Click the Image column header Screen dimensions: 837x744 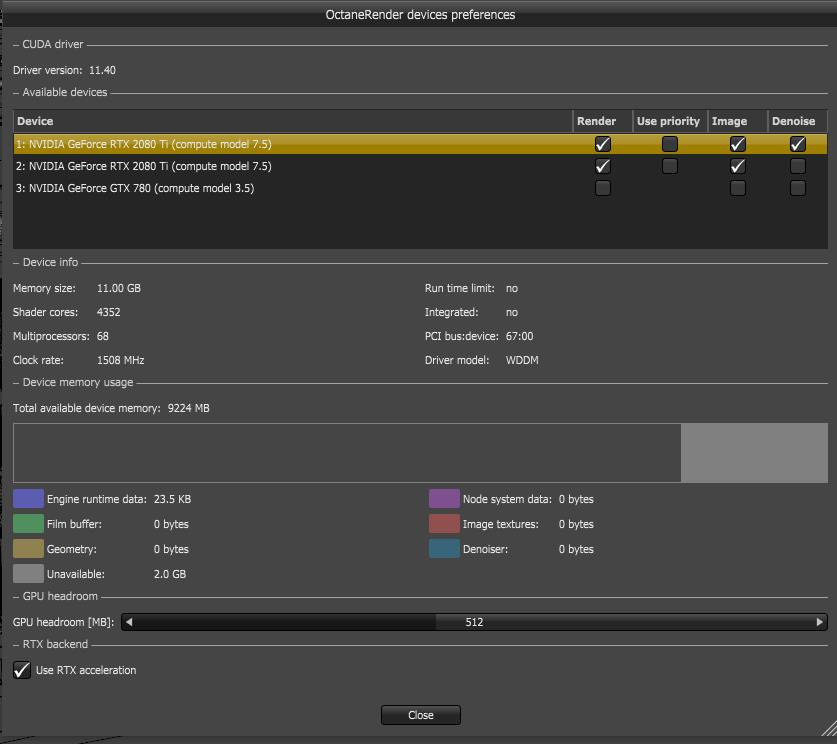pyautogui.click(x=737, y=121)
